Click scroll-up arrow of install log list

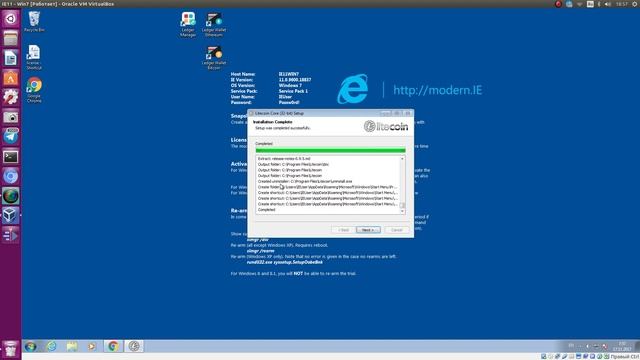coord(402,158)
